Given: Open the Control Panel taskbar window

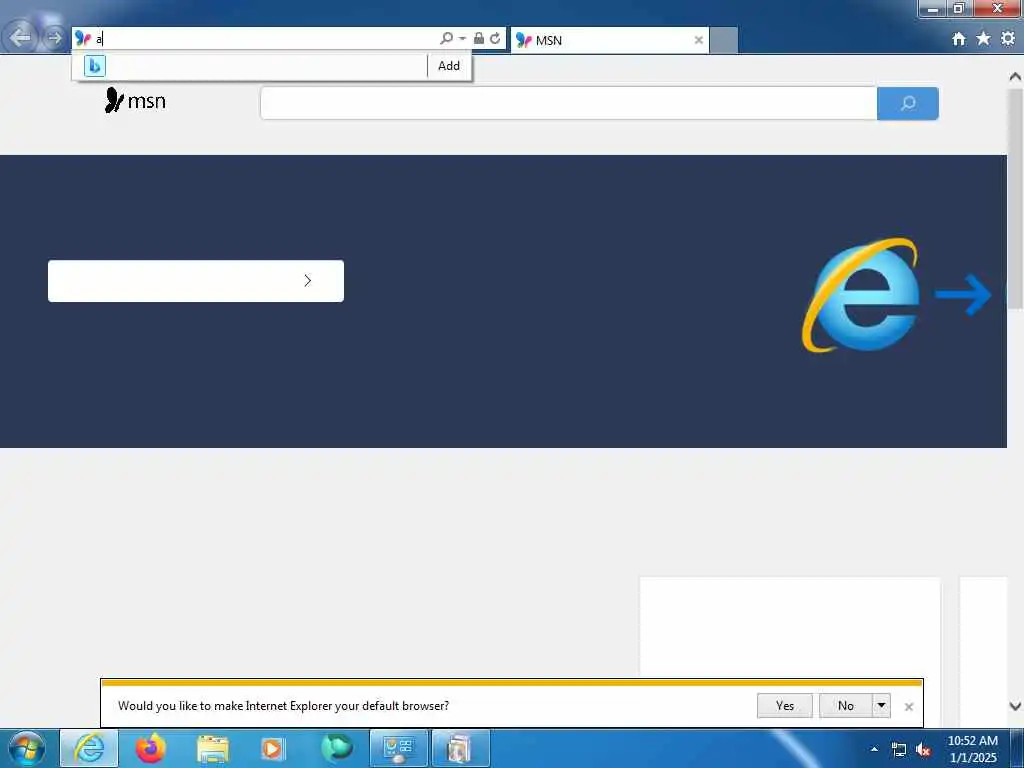Looking at the screenshot, I should [x=399, y=748].
